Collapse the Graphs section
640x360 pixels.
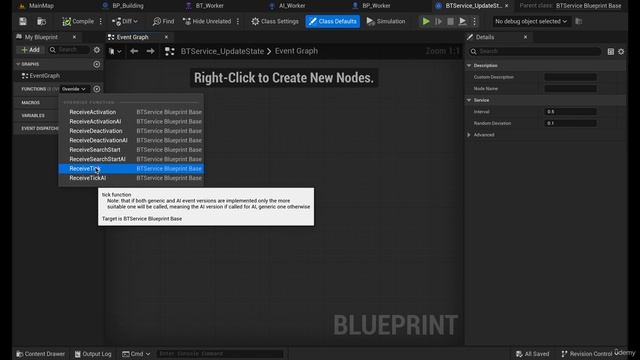(x=18, y=64)
